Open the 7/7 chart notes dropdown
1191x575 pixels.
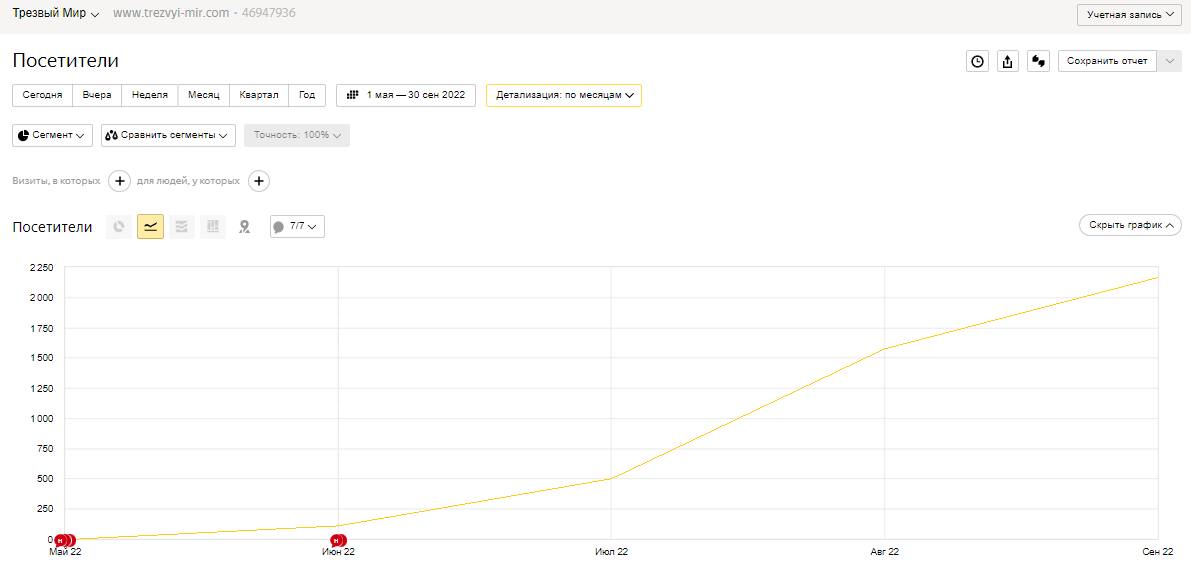pyautogui.click(x=297, y=227)
